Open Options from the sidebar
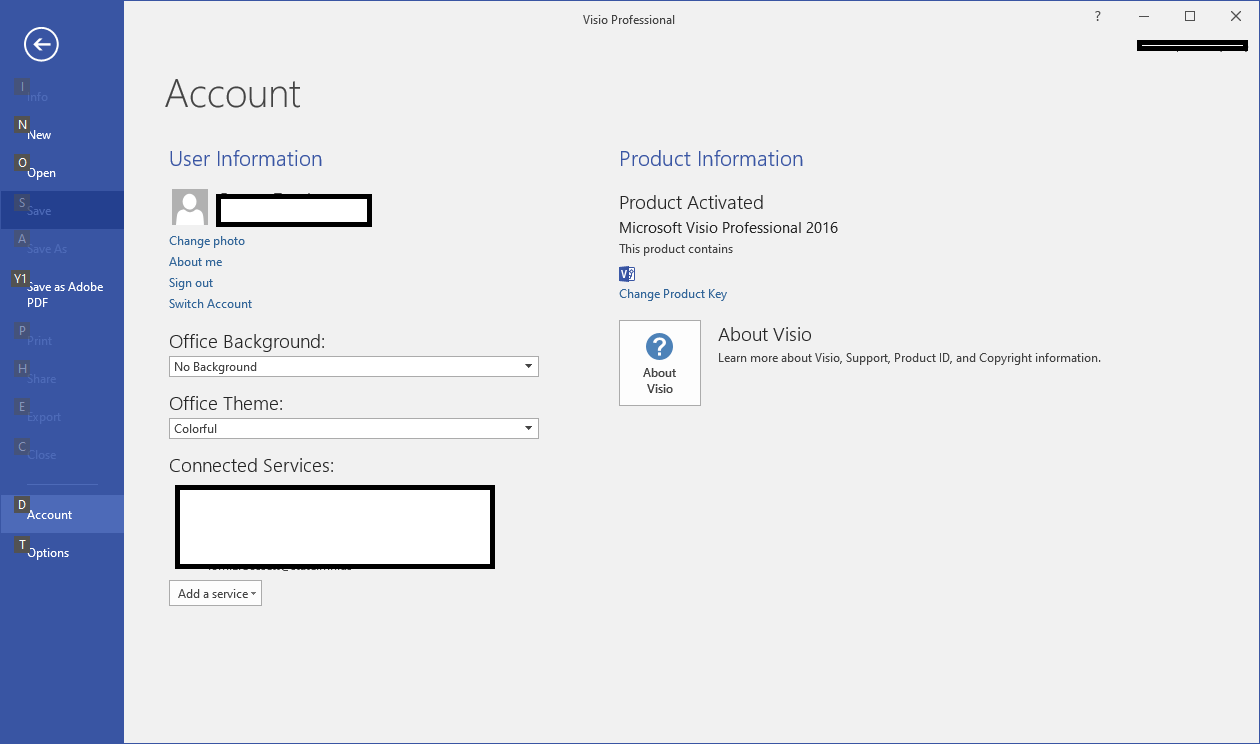Screen dimensions: 1260x744 (x=62, y=553)
